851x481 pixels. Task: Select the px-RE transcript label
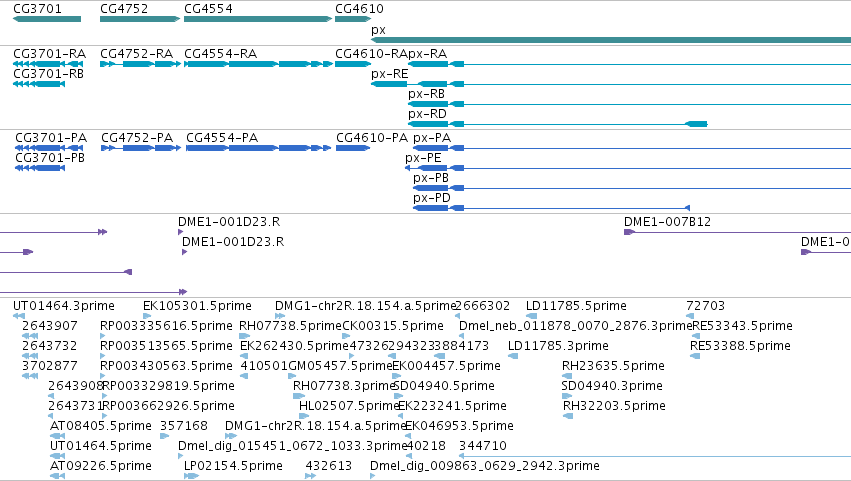coord(390,74)
